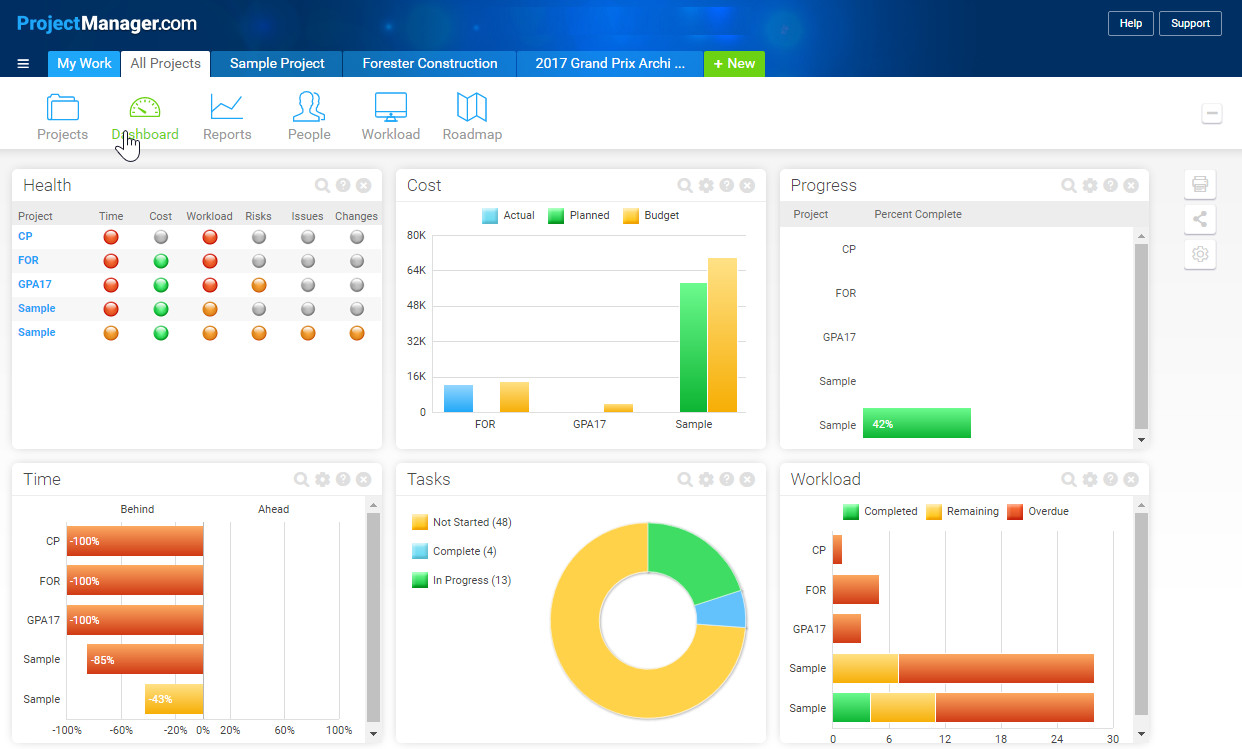Search within the Health widget
The height and width of the screenshot is (749, 1242).
[x=322, y=185]
